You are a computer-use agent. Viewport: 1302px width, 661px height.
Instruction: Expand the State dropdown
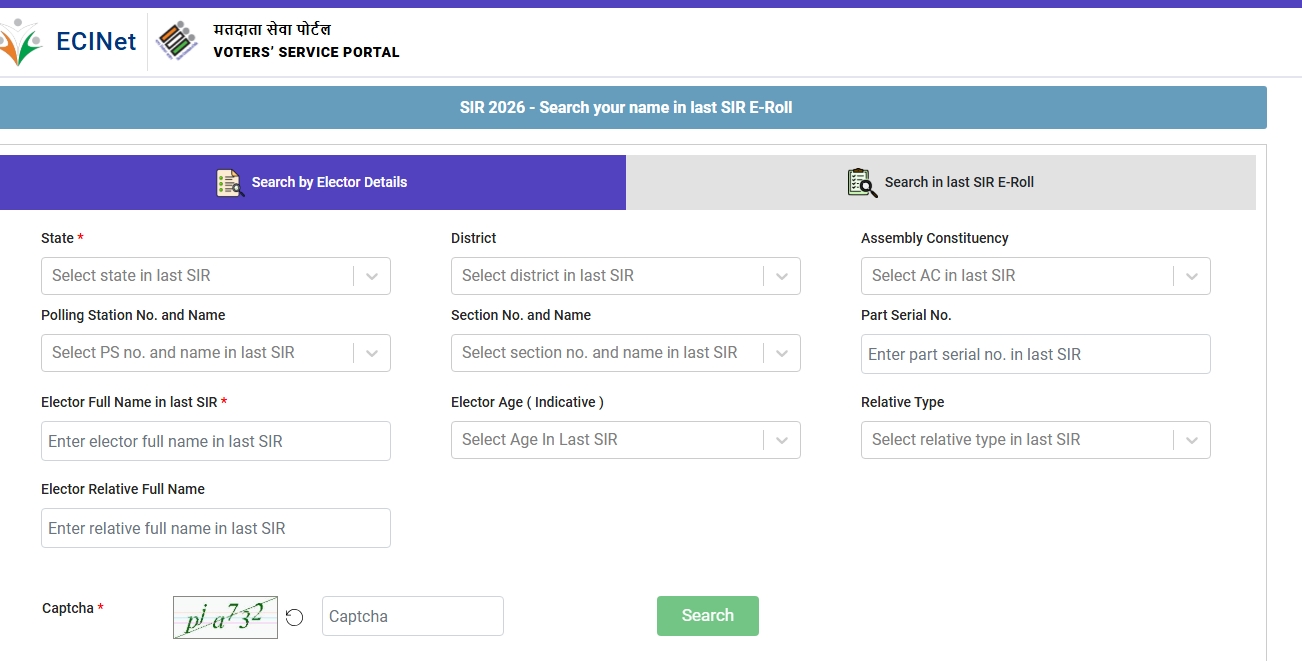(215, 276)
